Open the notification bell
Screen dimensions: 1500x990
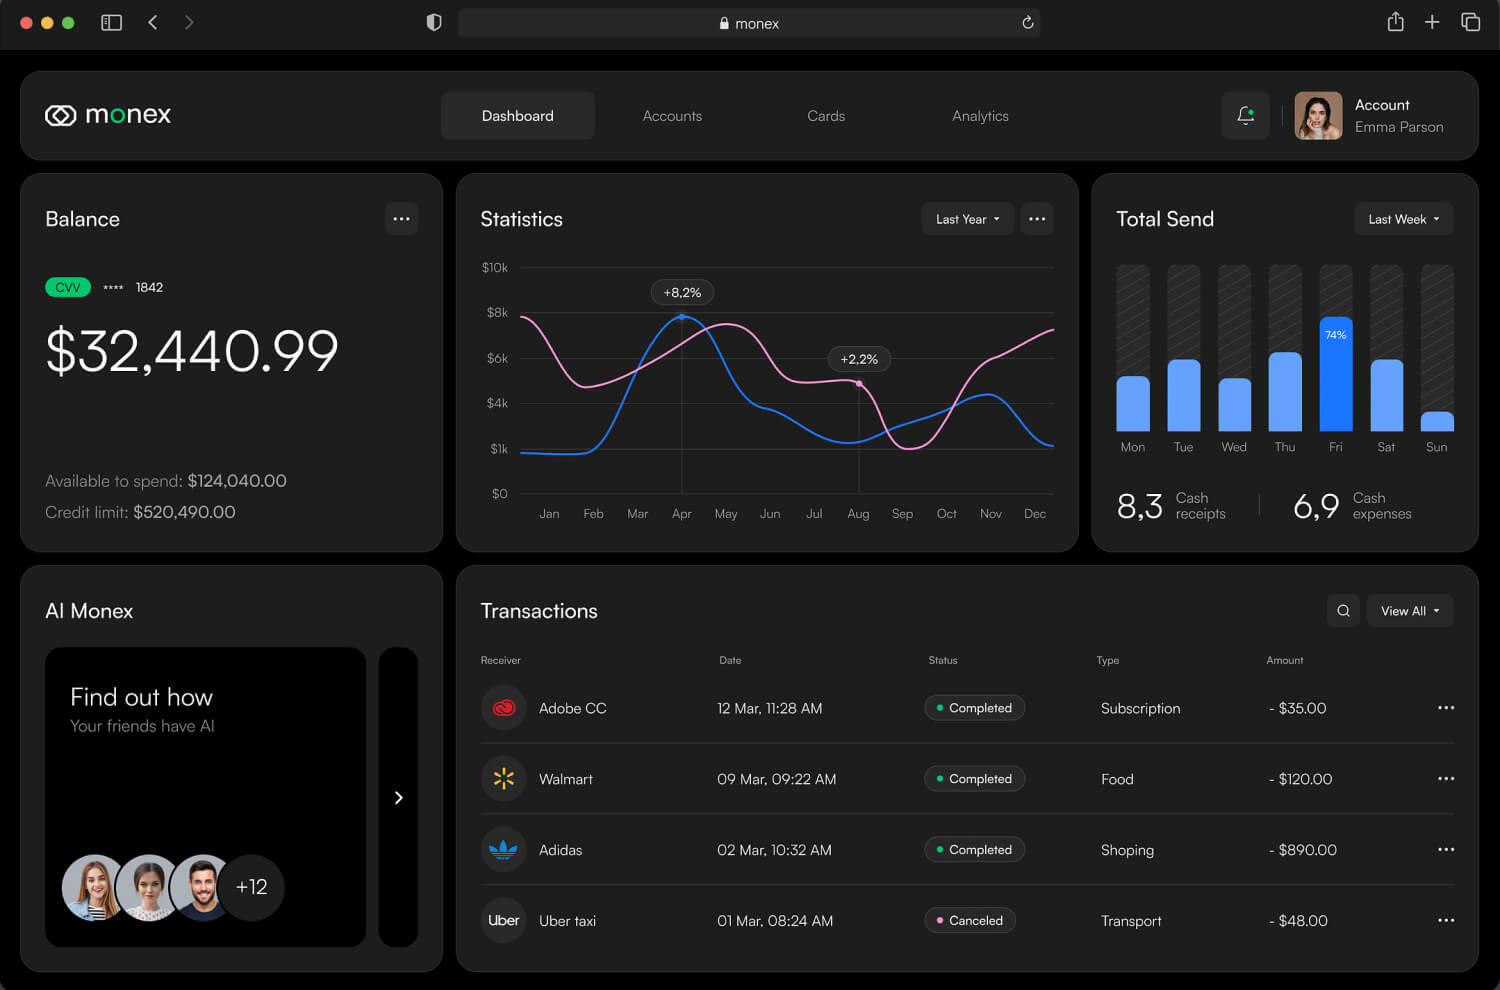click(1245, 115)
